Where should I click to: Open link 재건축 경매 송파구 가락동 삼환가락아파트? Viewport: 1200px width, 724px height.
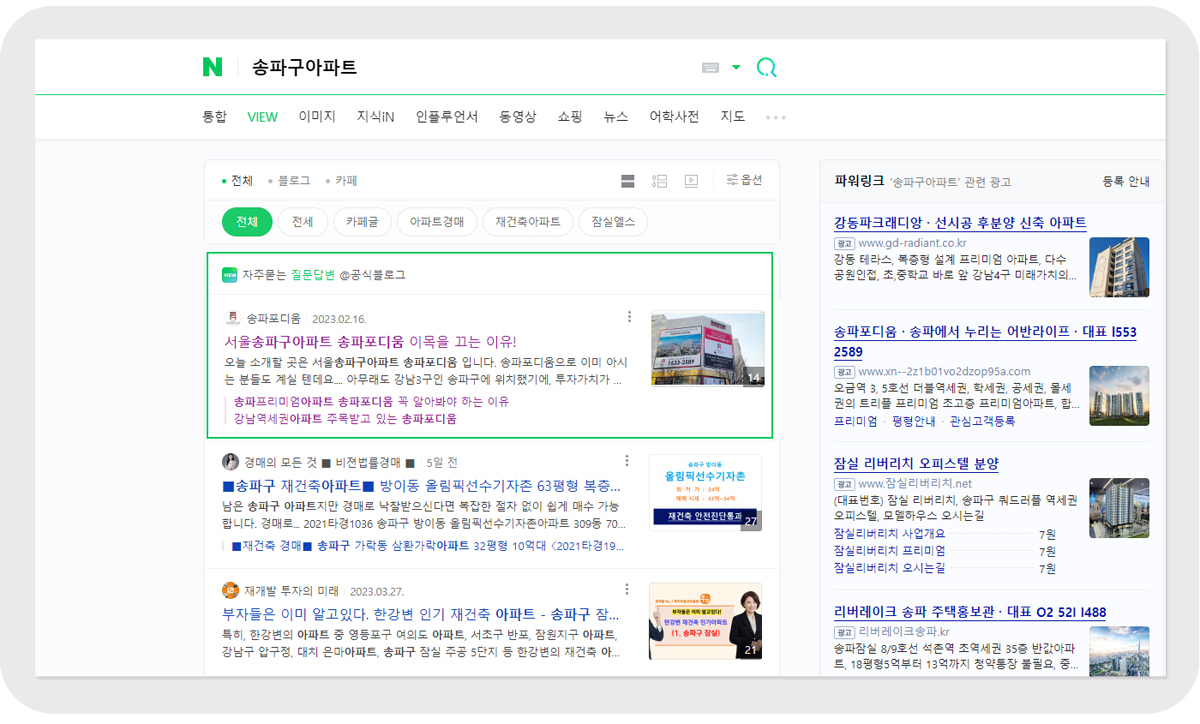click(427, 546)
